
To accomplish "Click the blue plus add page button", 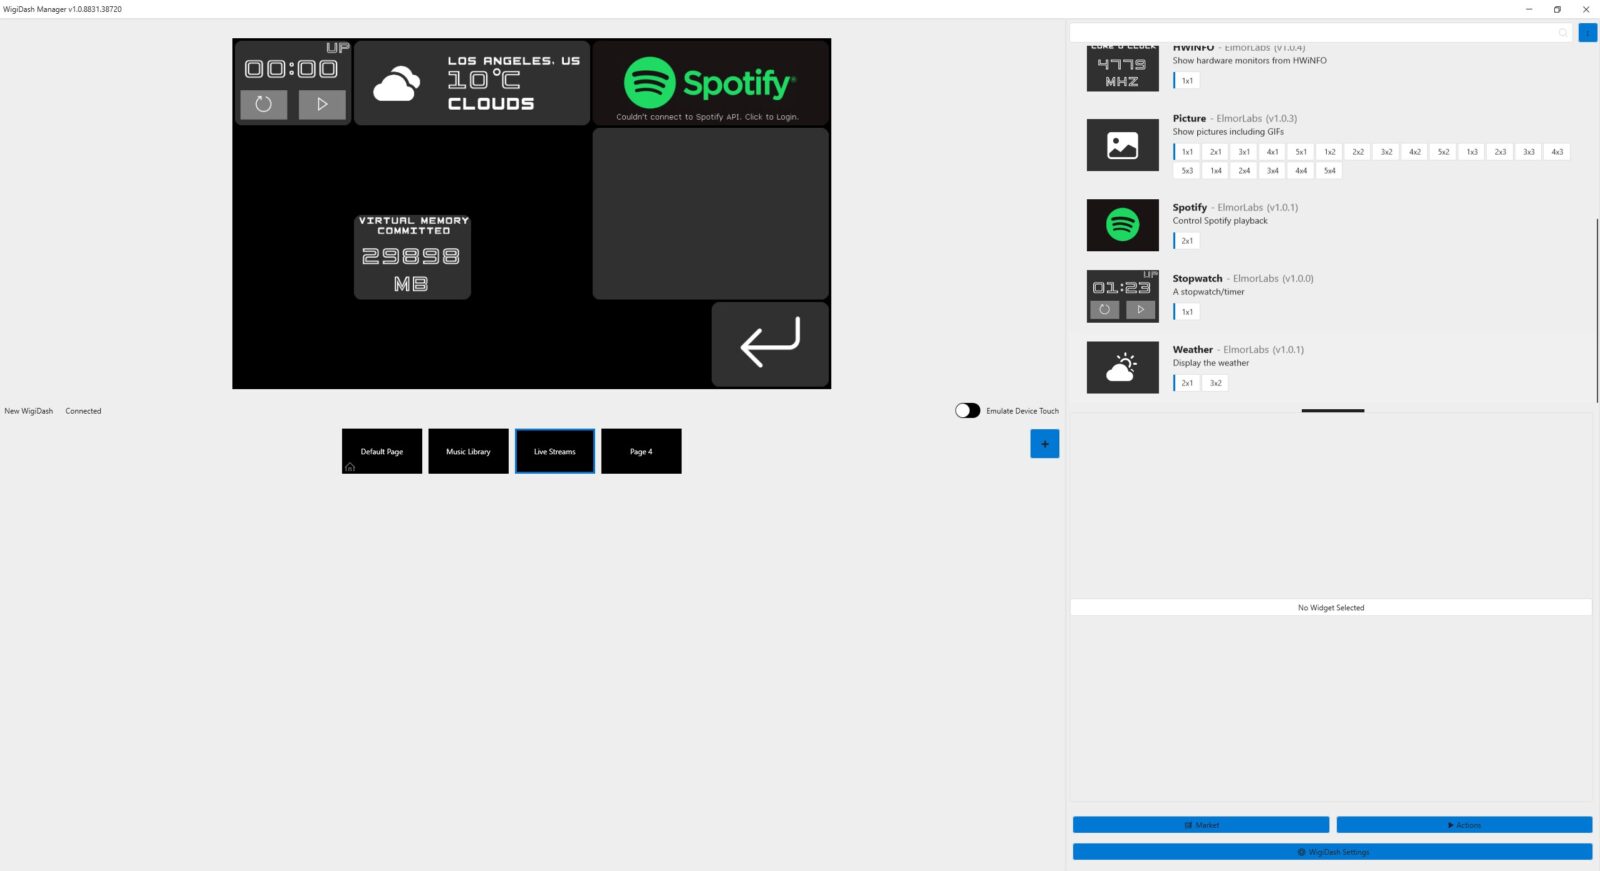I will click(1044, 444).
